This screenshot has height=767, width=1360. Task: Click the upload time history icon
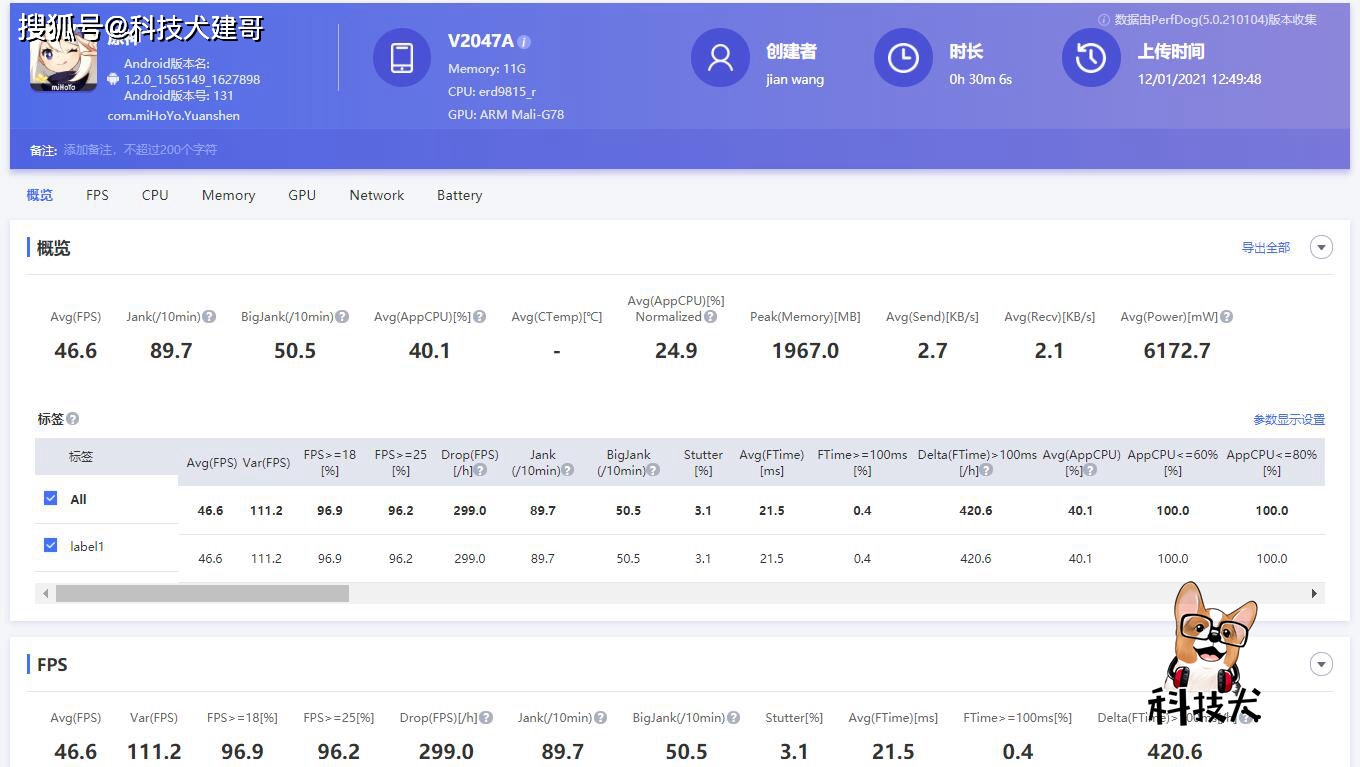click(1091, 58)
